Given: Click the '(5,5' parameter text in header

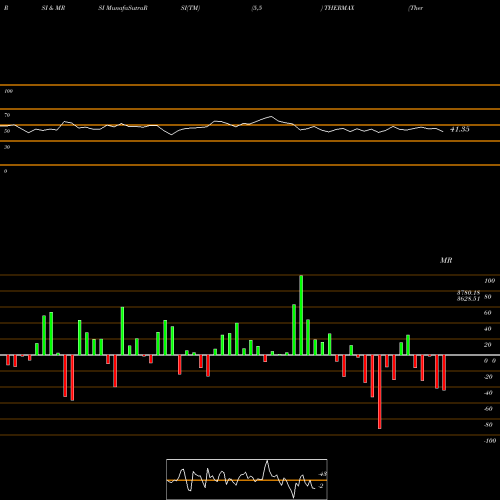Looking at the screenshot, I should (x=257, y=8).
